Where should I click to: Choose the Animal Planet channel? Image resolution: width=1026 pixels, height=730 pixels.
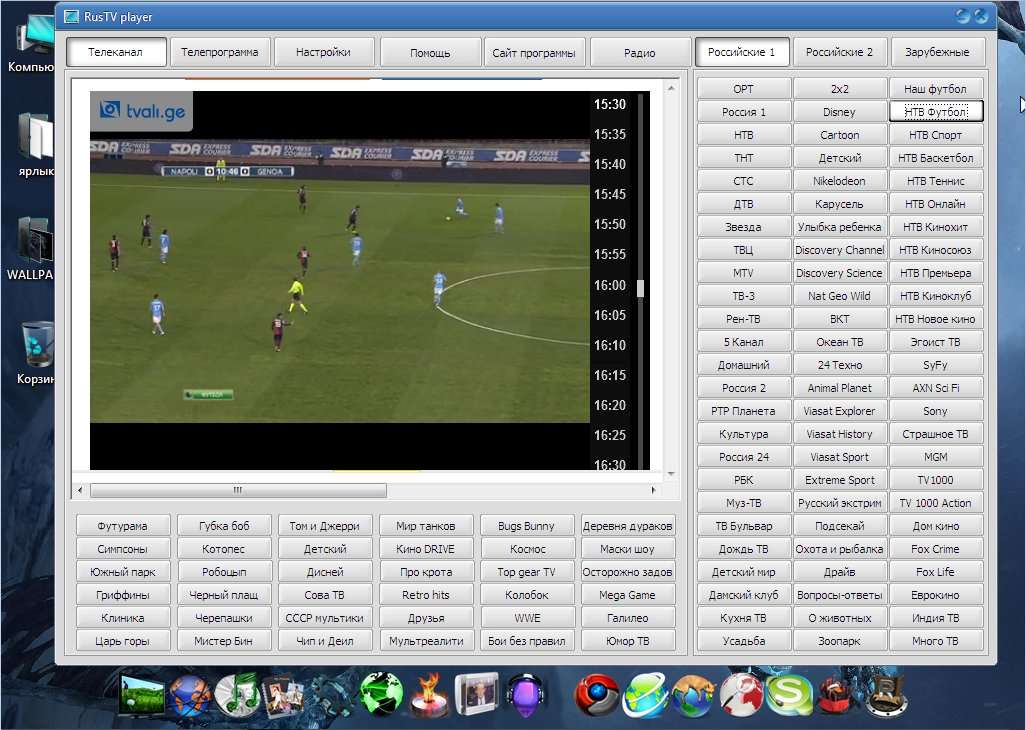840,388
